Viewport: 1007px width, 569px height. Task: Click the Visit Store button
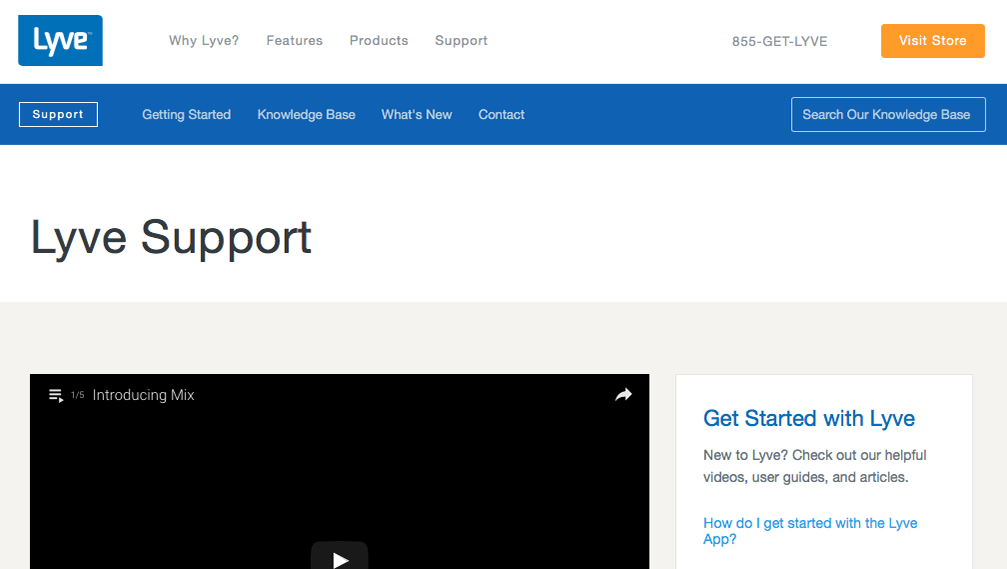coord(933,41)
